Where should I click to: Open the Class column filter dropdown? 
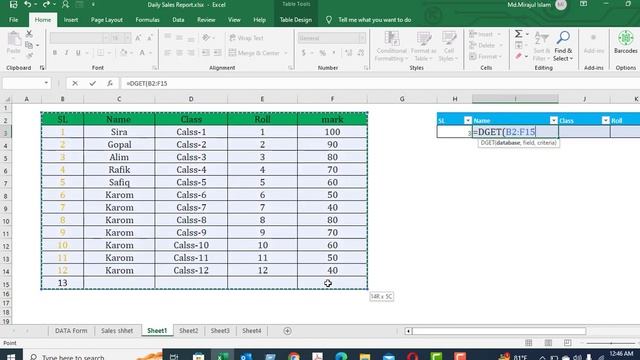point(605,120)
